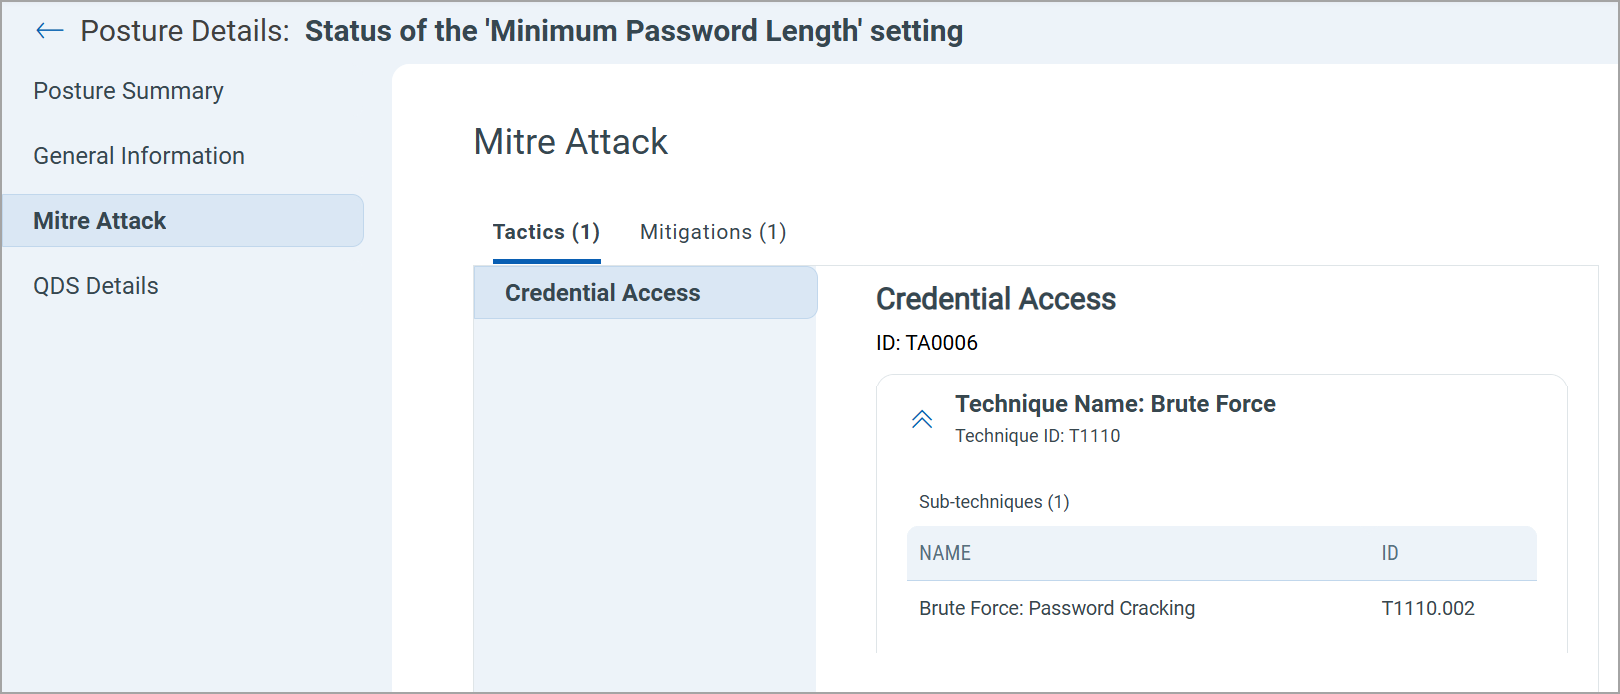
Task: Open the Posture Summary section
Action: pyautogui.click(x=128, y=91)
